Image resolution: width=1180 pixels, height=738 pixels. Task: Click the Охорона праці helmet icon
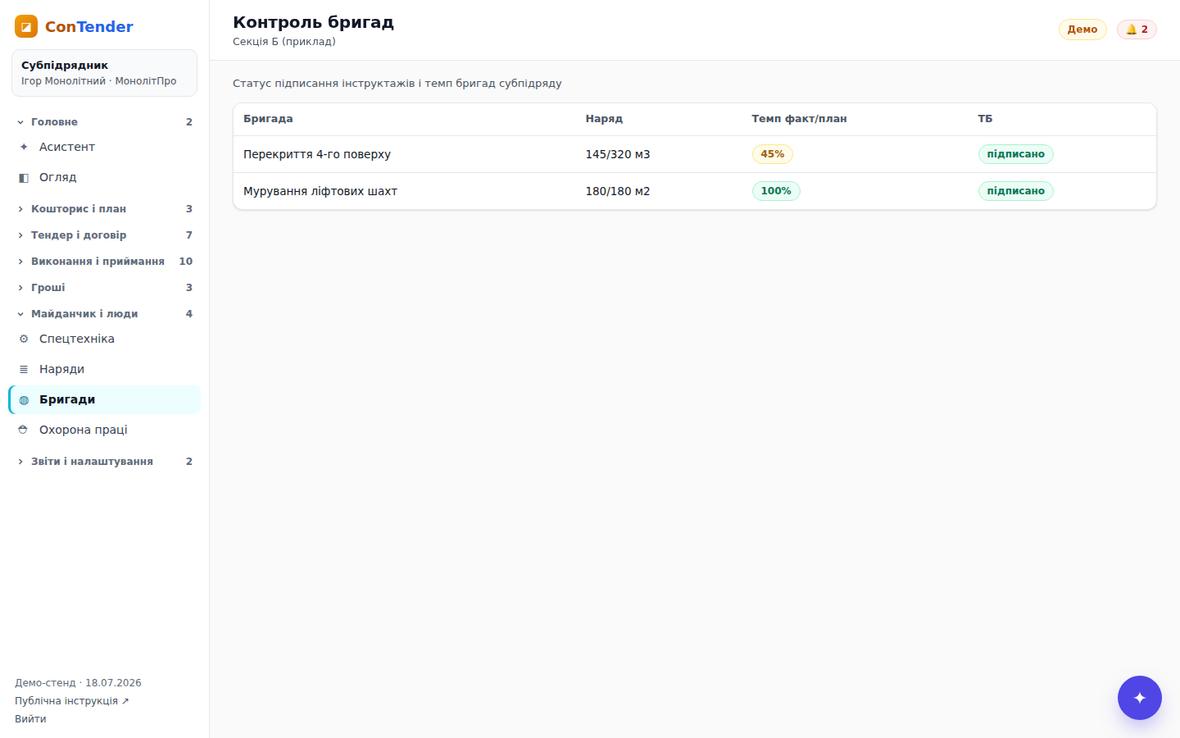23,430
